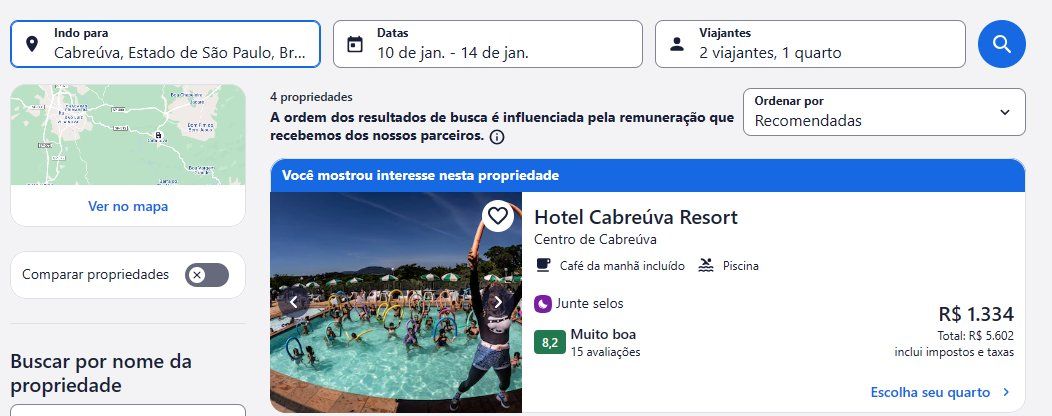Open the Datas picker 10 de jan. - 14 de jan.
Image resolution: width=1052 pixels, height=416 pixels.
(x=488, y=44)
